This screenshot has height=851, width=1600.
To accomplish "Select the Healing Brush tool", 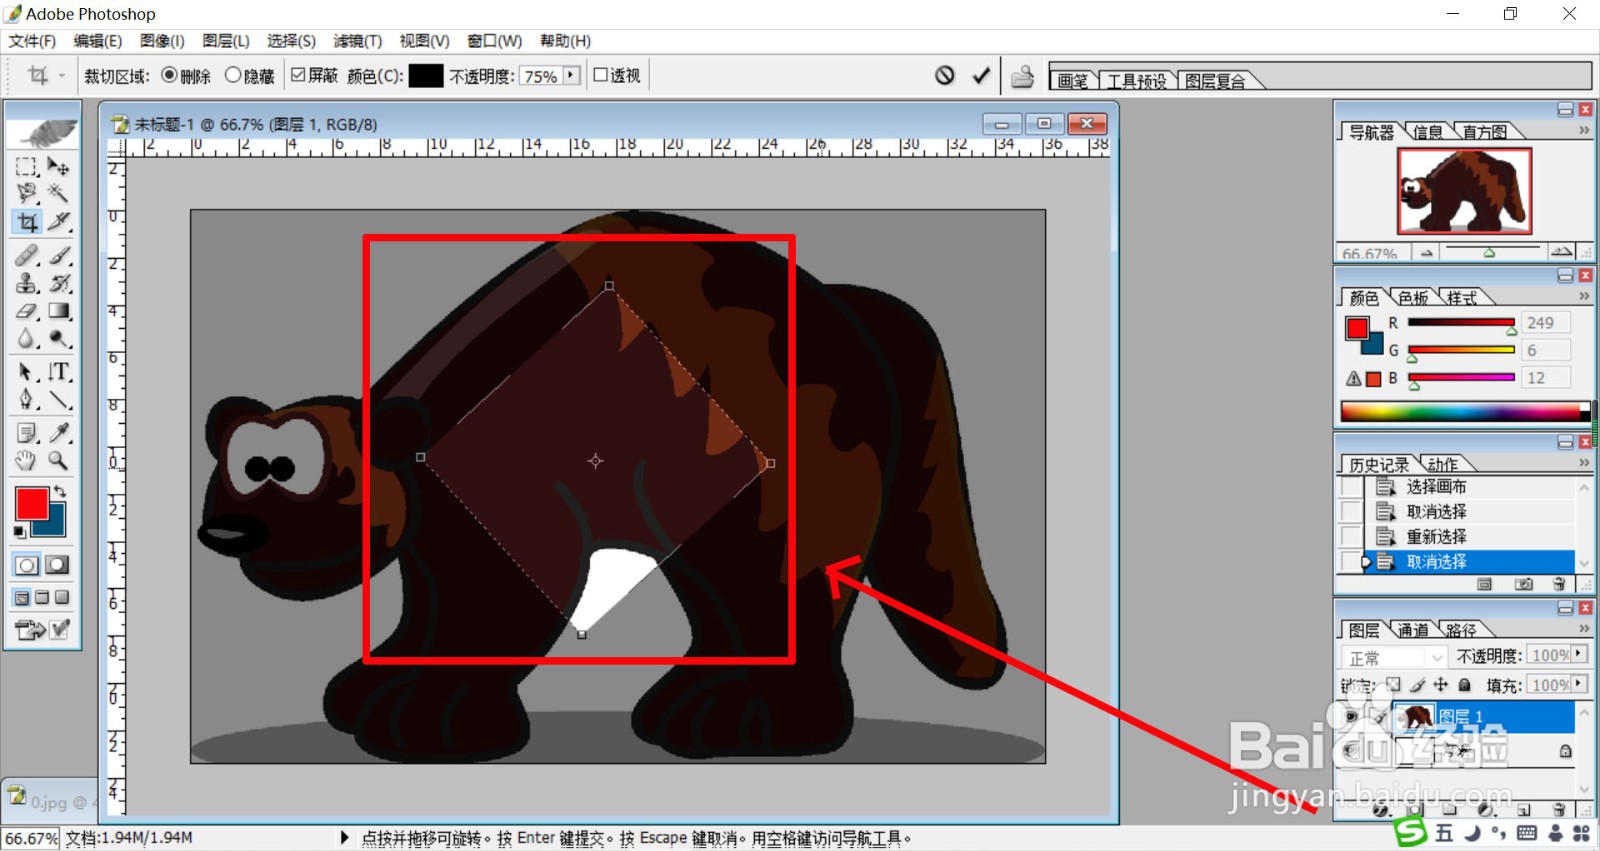I will click(27, 255).
